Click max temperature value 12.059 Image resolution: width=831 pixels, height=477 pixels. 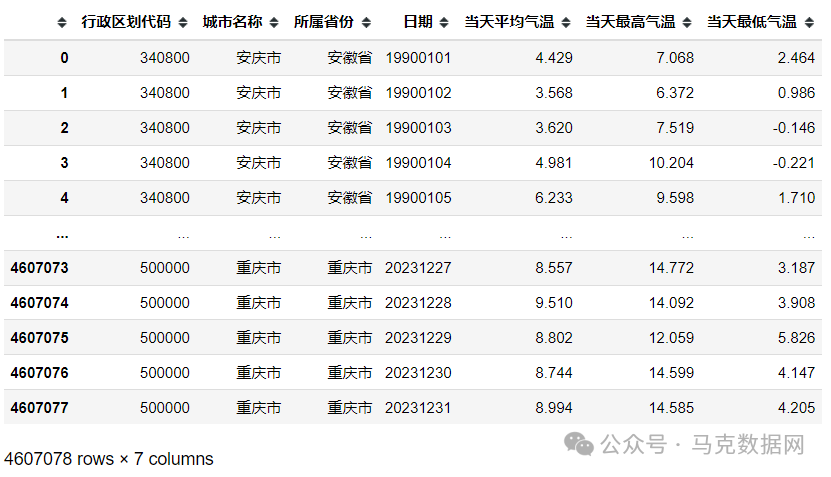[671, 338]
